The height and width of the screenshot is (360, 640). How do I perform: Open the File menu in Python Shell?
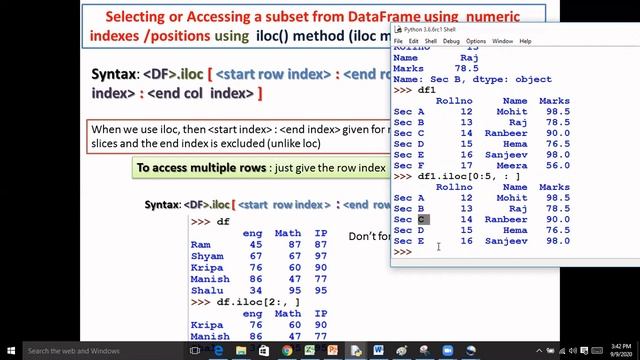tap(398, 41)
